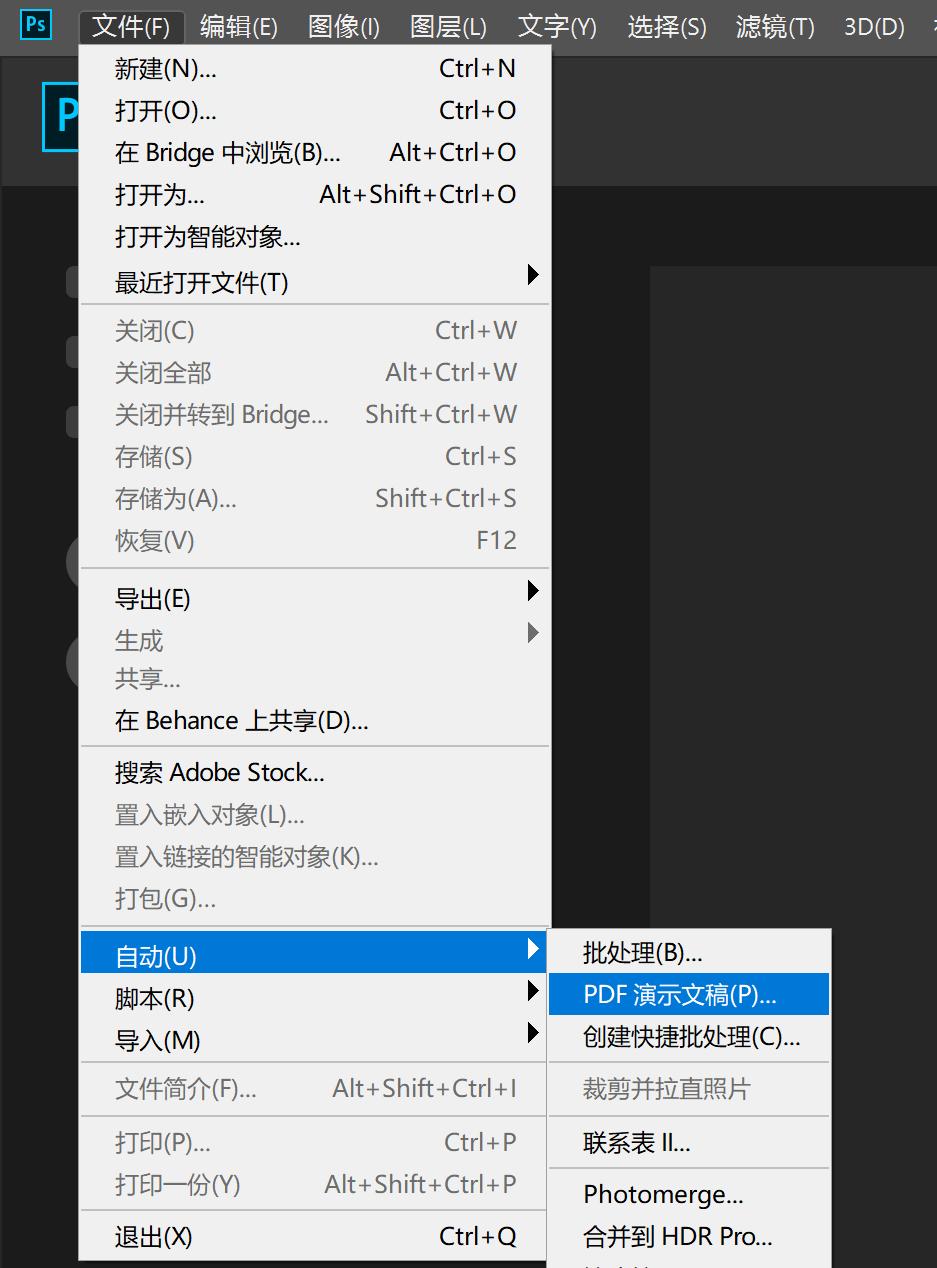This screenshot has width=937, height=1268.
Task: Select 打开为智能对象...
Action: pyautogui.click(x=315, y=237)
